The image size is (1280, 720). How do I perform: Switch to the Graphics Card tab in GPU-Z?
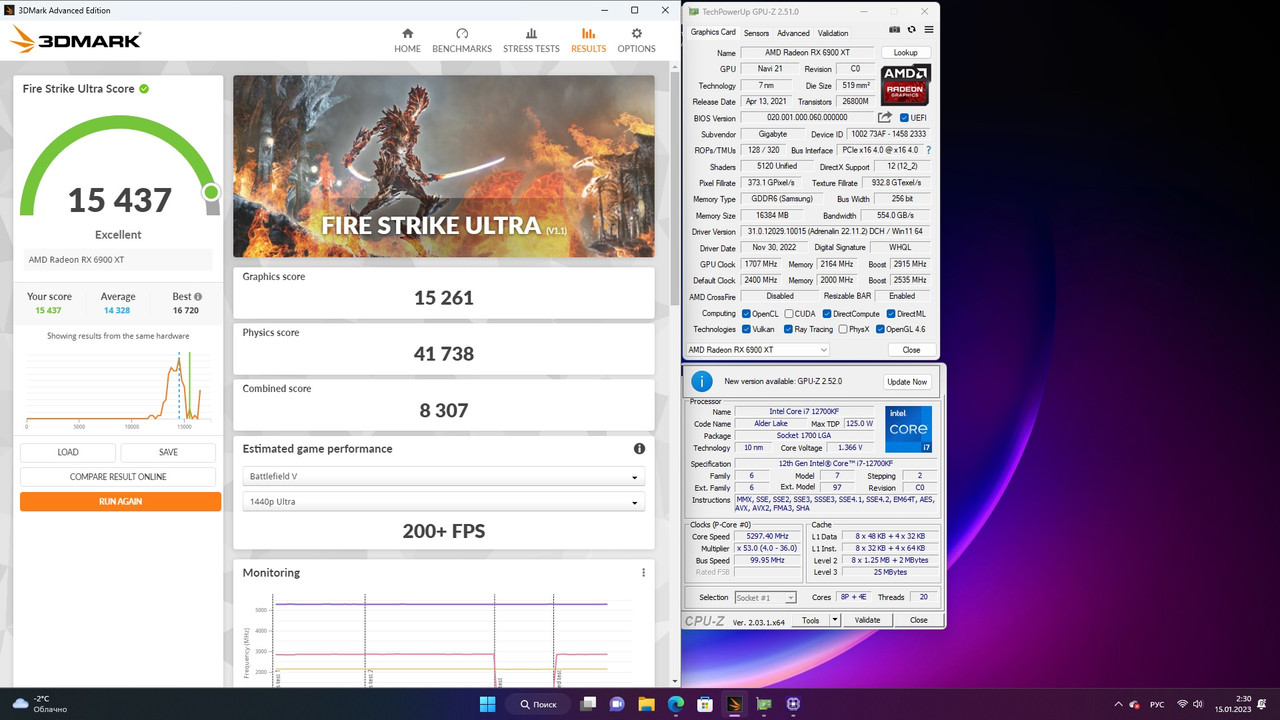(713, 32)
